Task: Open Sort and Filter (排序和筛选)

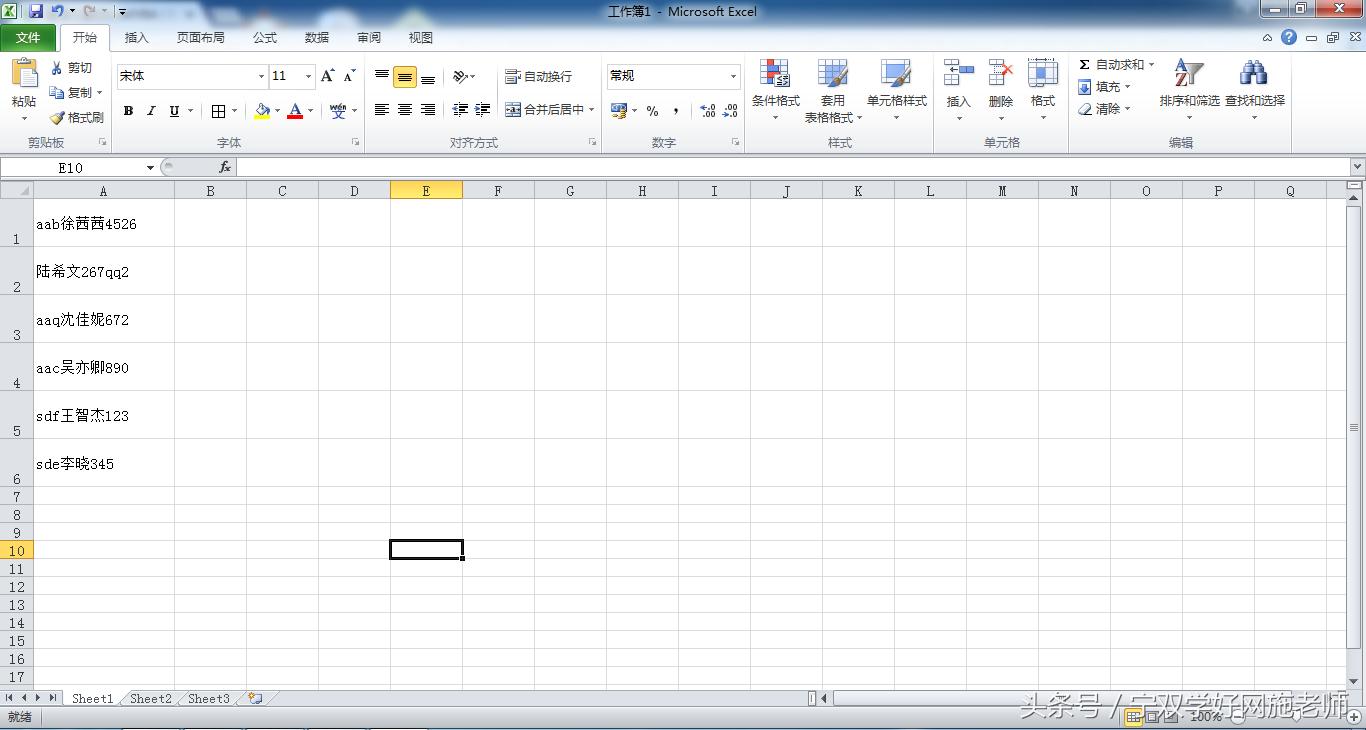Action: (x=1189, y=88)
